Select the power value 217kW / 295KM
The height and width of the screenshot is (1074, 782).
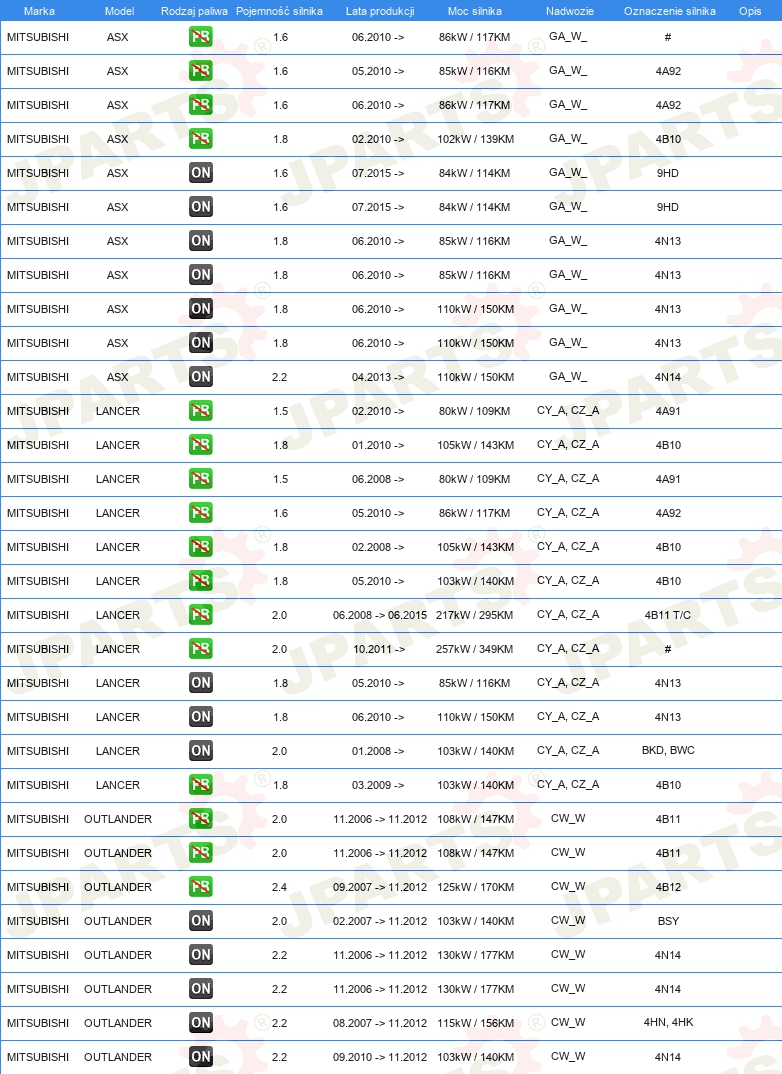click(475, 615)
